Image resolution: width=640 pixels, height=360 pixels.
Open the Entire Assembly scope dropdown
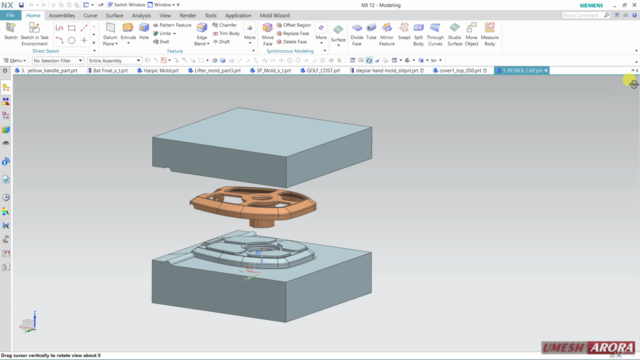point(114,60)
